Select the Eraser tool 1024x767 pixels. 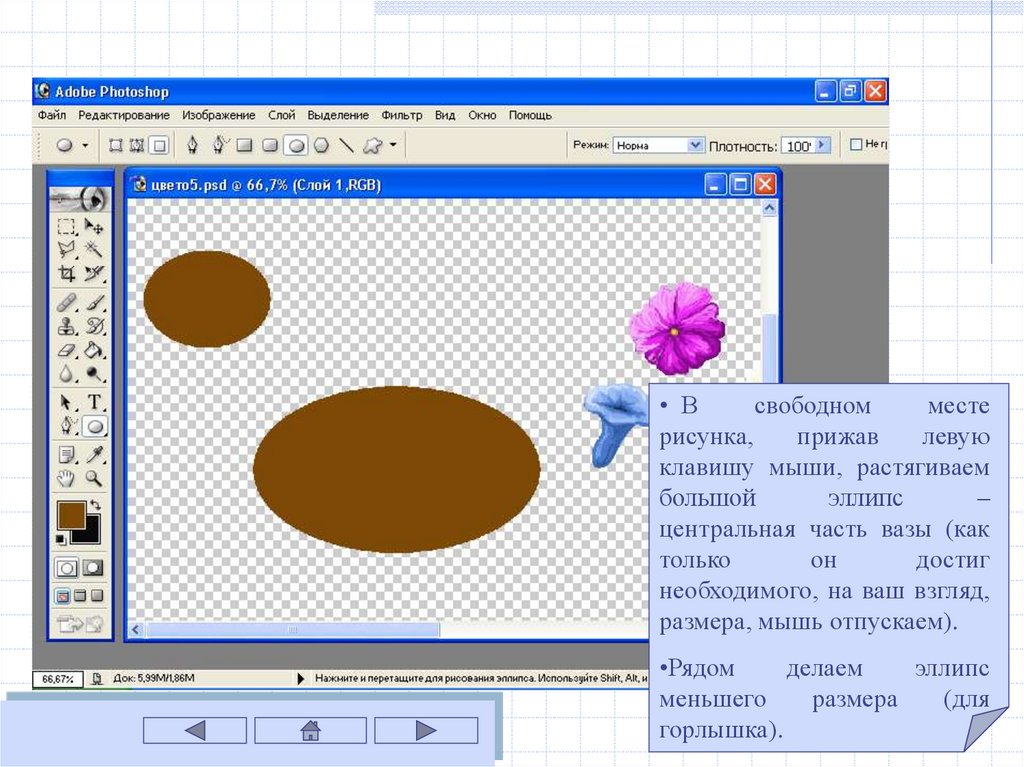coord(67,351)
